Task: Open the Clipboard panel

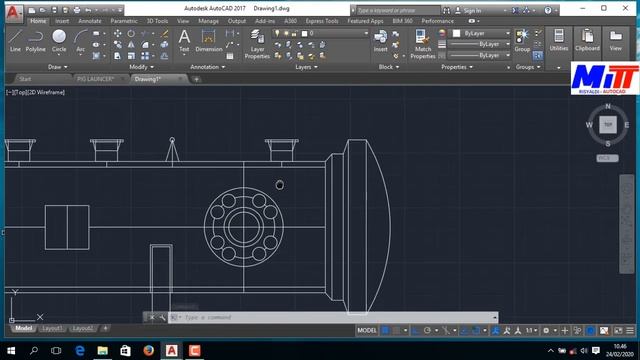Action: [587, 40]
